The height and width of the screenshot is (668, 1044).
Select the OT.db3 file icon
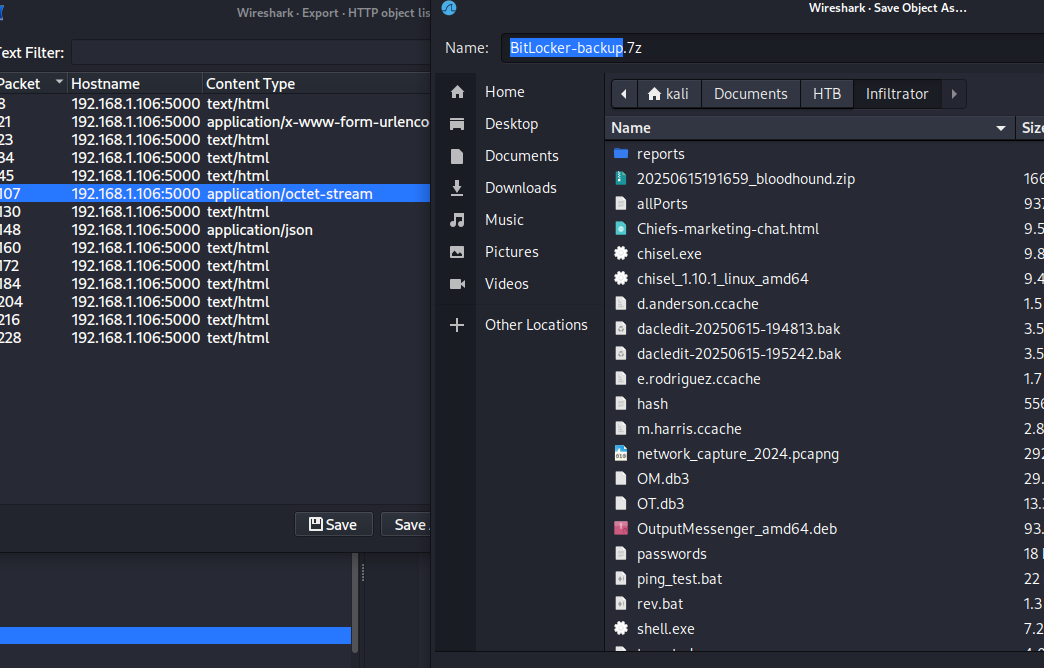621,503
